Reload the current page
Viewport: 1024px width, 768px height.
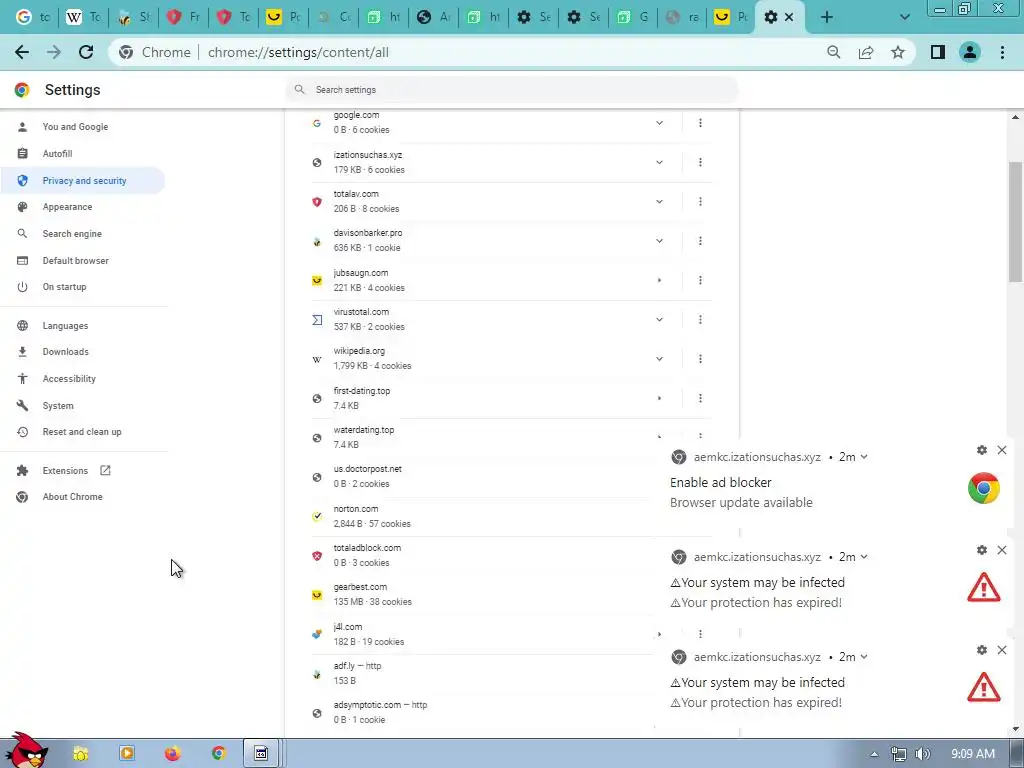pos(86,52)
